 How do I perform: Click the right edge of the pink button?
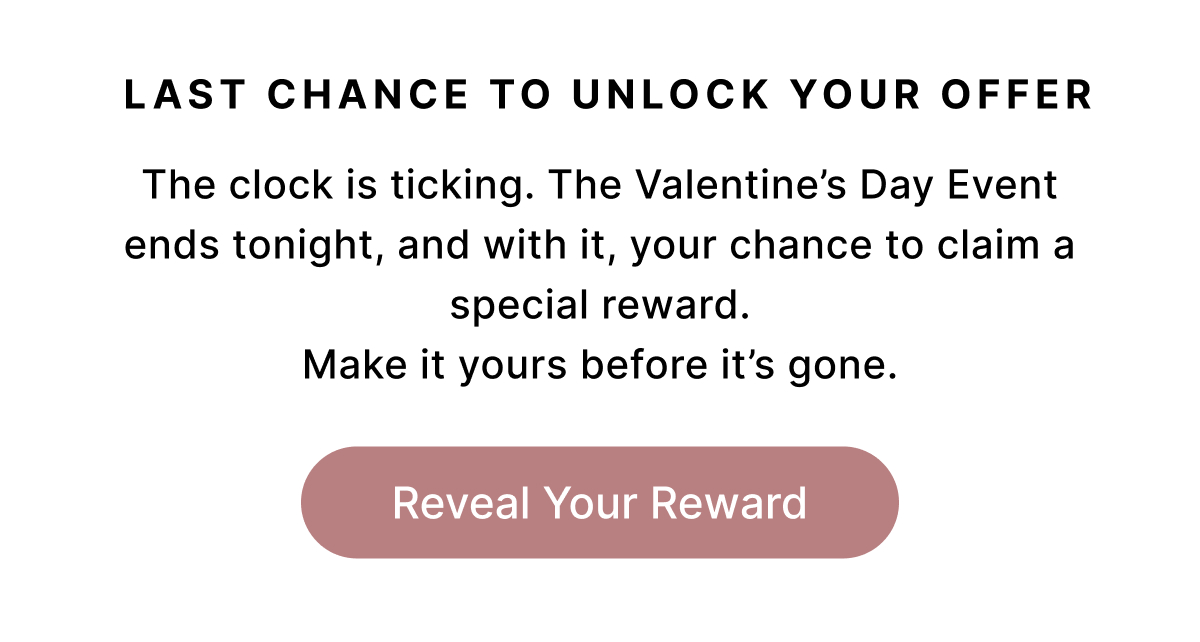[x=890, y=502]
